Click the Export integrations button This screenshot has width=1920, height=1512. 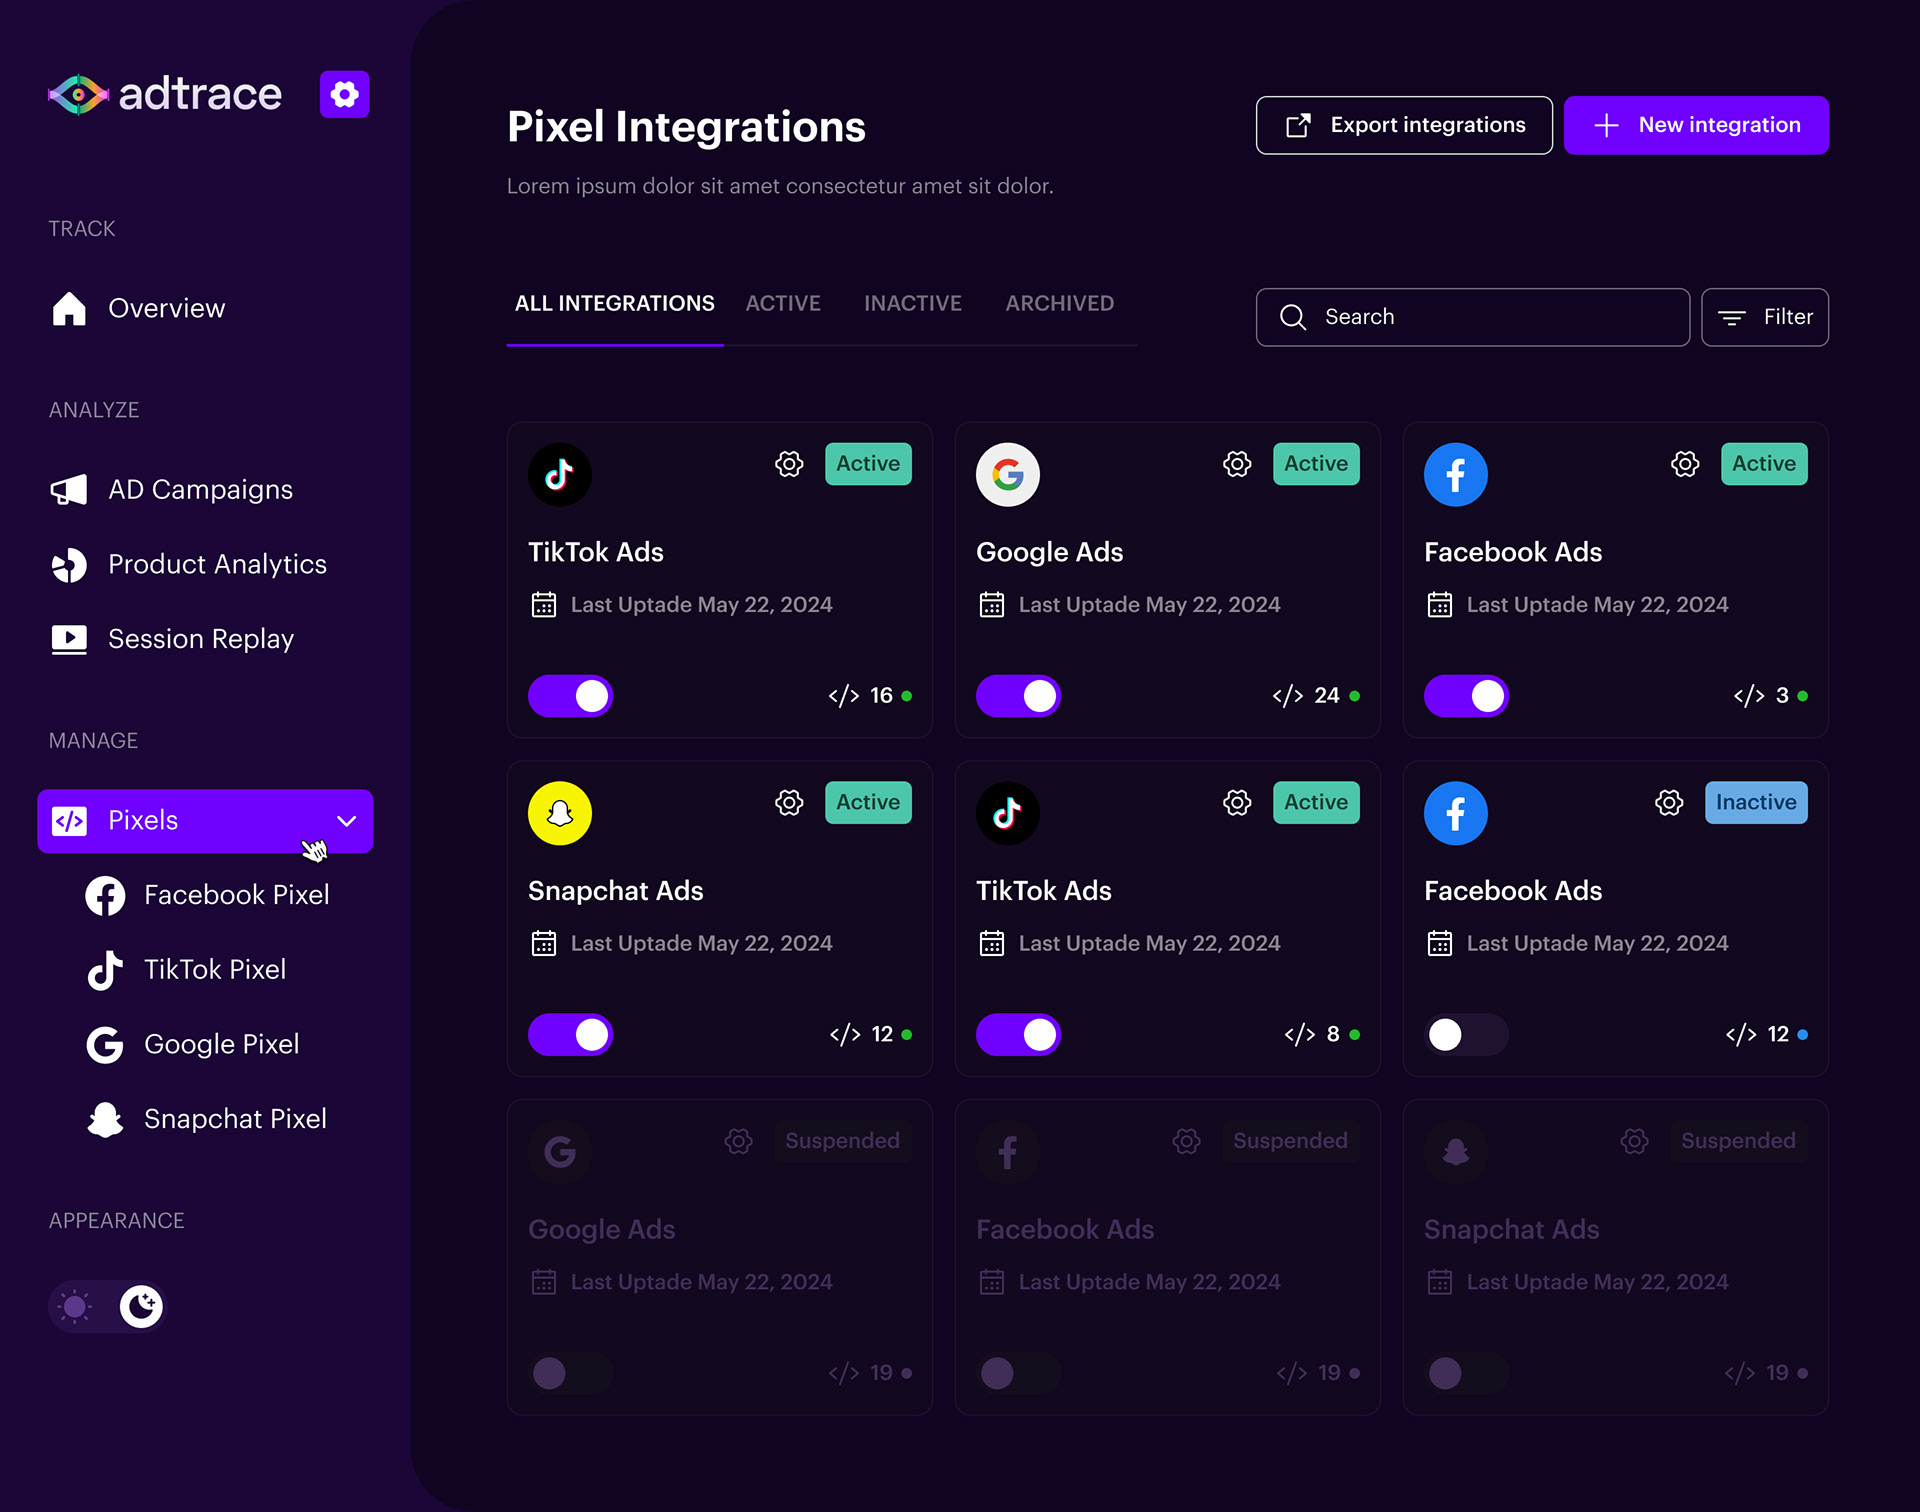pyautogui.click(x=1403, y=125)
